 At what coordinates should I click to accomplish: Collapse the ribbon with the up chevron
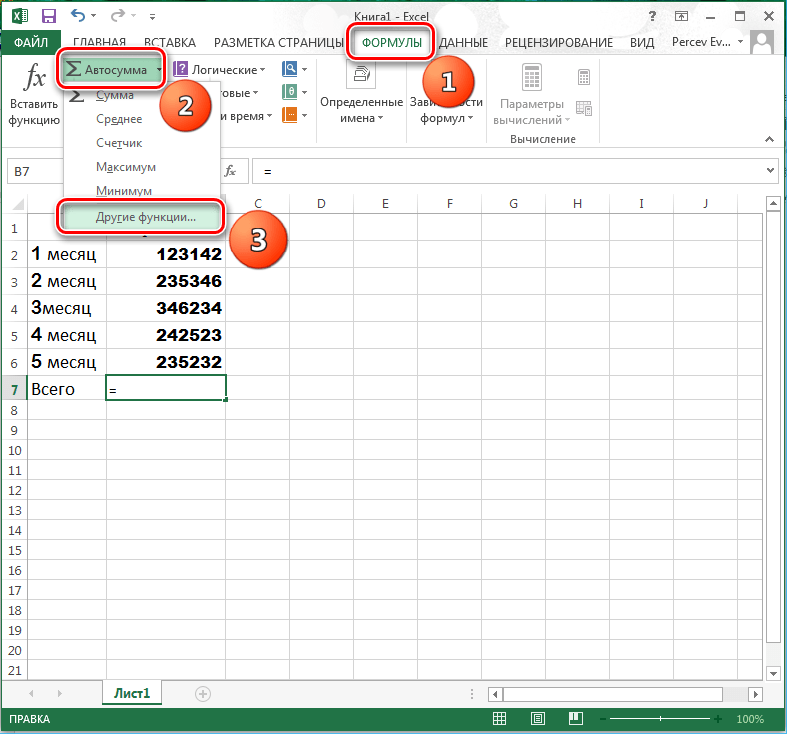[x=769, y=140]
